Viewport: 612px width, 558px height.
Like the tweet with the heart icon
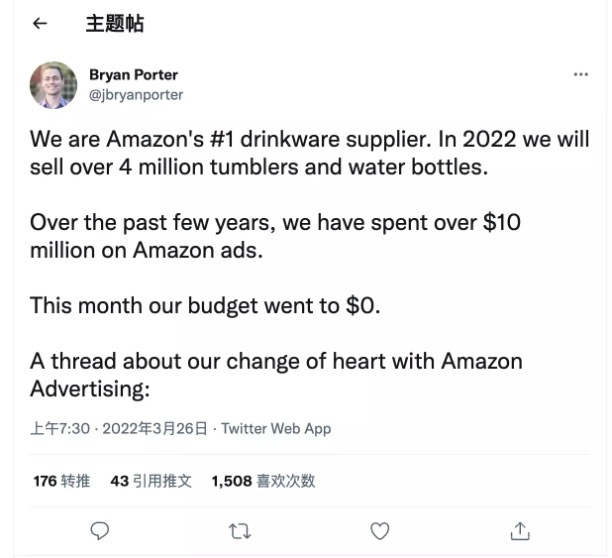[380, 530]
